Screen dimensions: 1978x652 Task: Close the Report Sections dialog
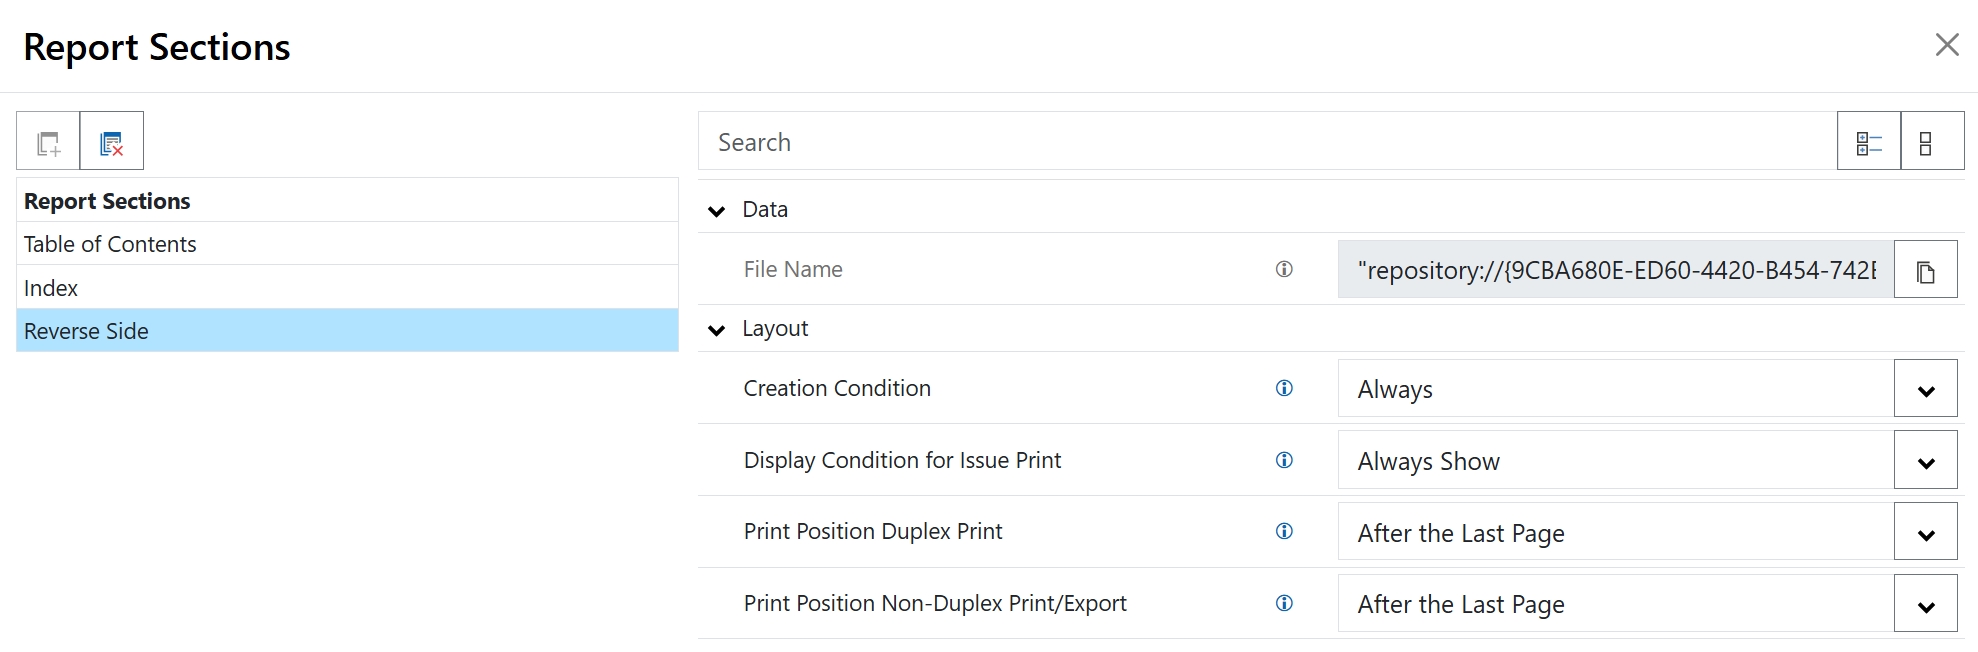point(1946,45)
